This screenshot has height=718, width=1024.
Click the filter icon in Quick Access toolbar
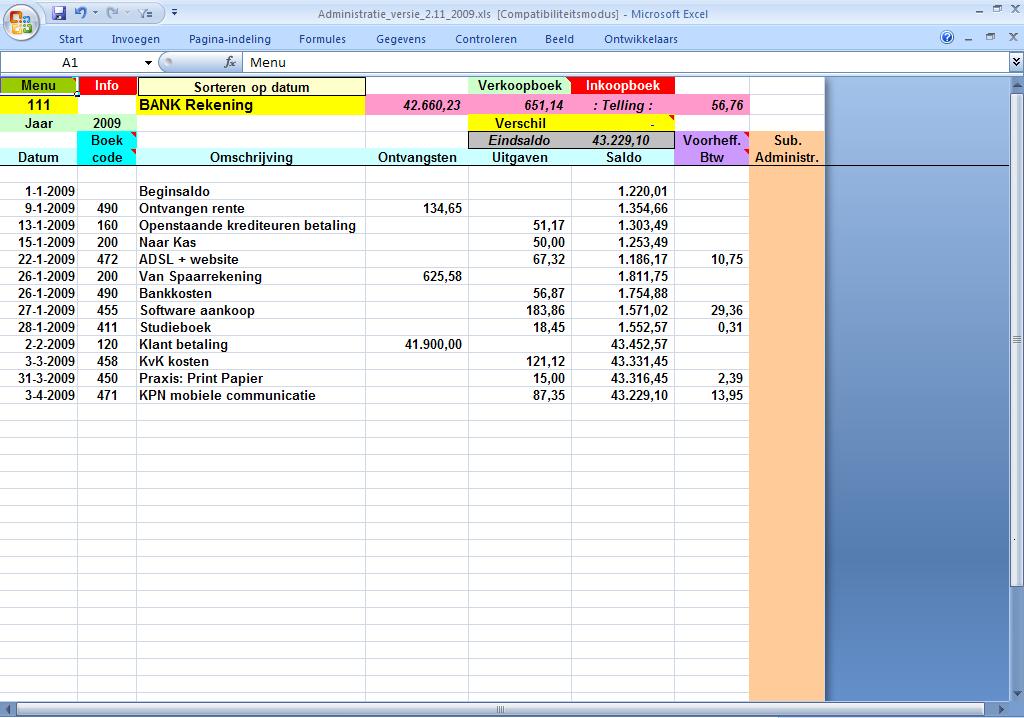[145, 13]
